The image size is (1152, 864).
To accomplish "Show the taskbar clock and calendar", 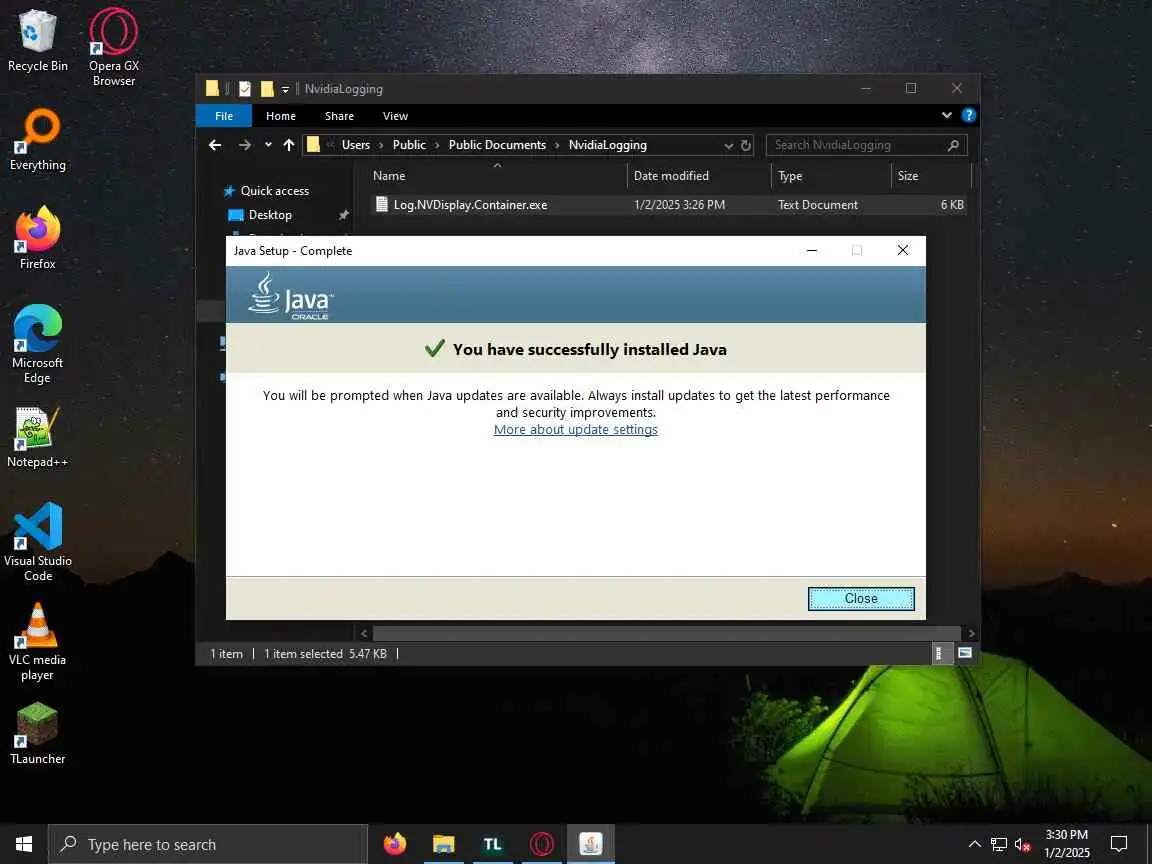I will click(1067, 844).
